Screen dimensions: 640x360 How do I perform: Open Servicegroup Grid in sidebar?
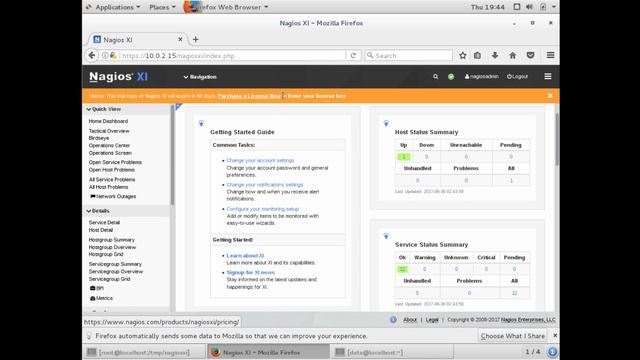tap(109, 279)
